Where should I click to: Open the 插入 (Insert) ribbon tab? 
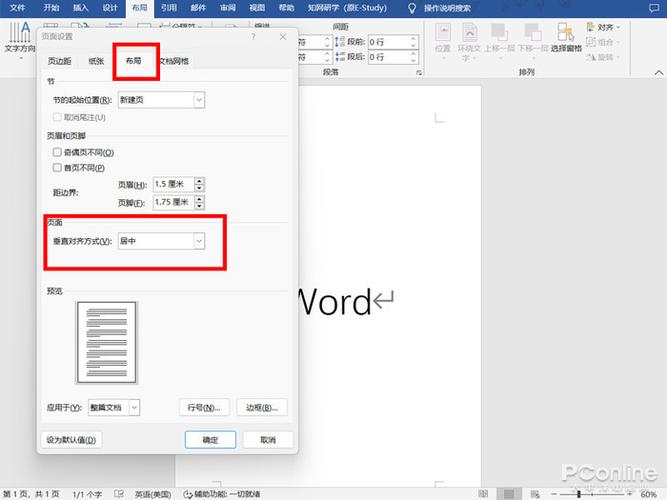point(80,8)
